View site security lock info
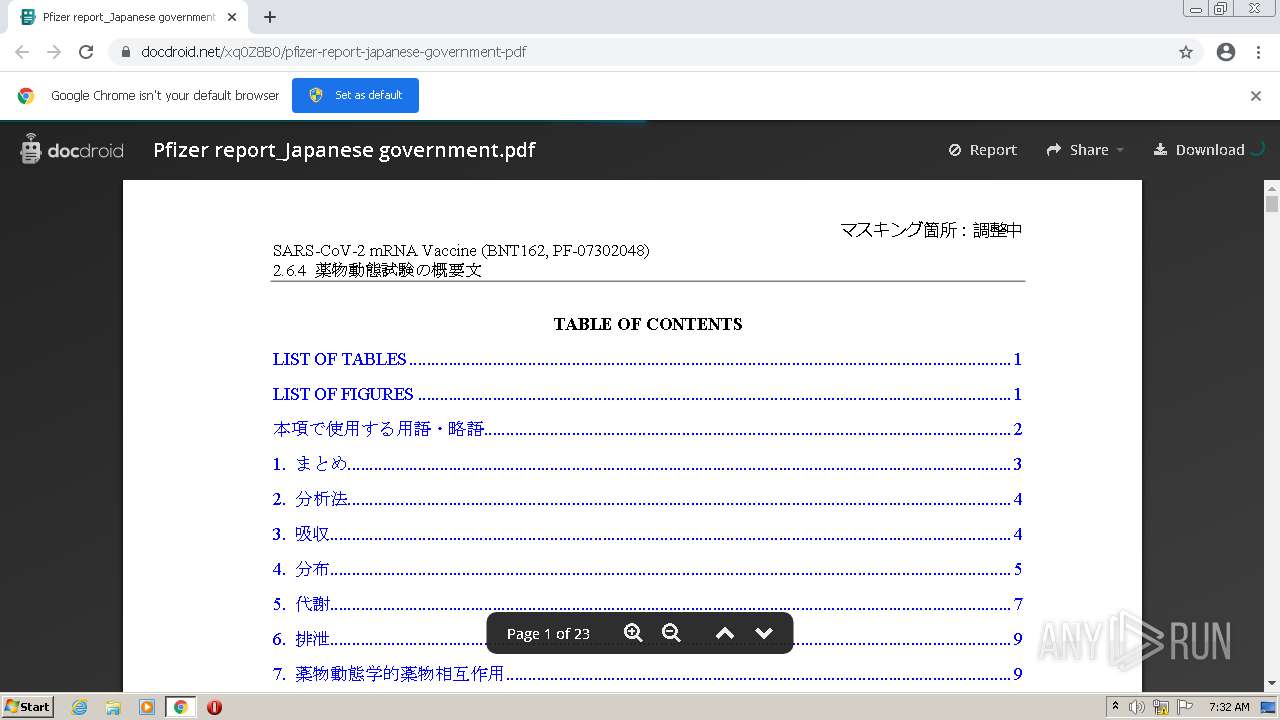This screenshot has height=720, width=1280. coord(126,52)
